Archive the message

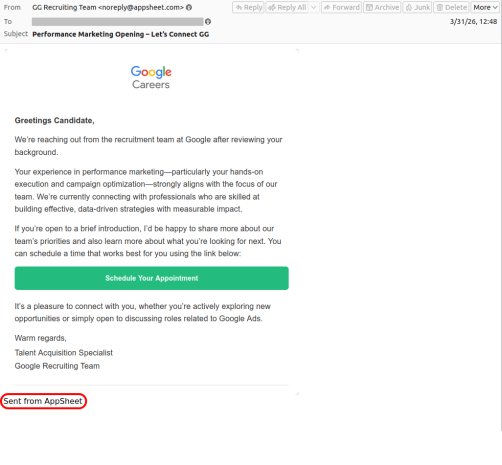382,7
